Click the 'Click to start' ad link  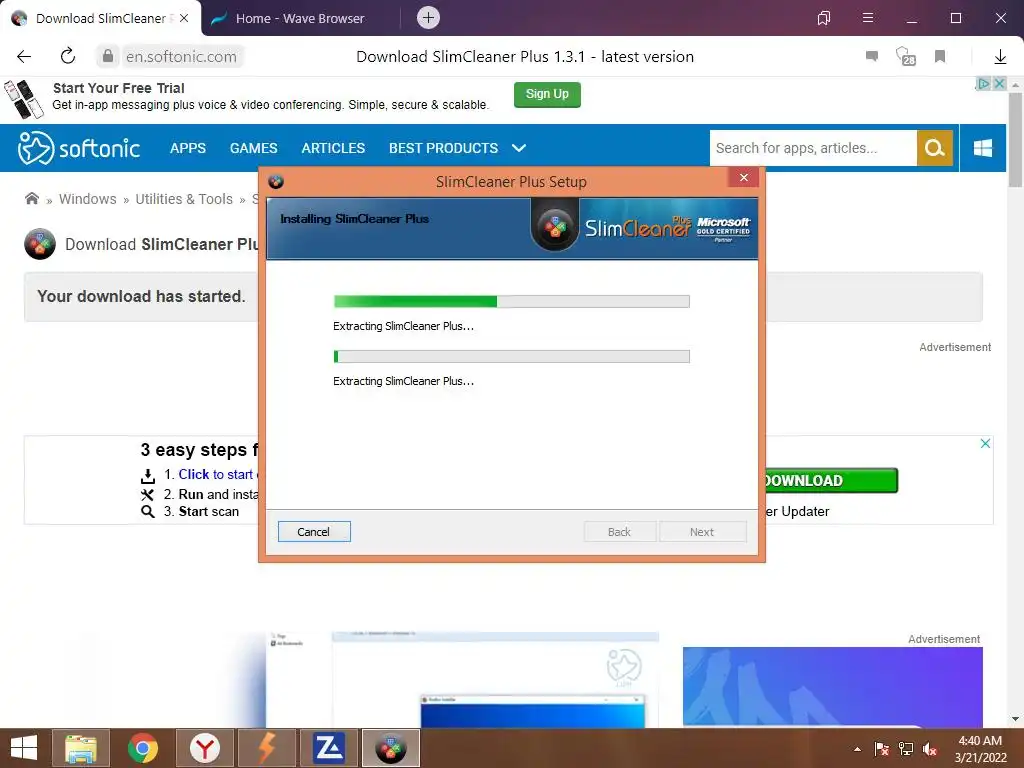(216, 475)
